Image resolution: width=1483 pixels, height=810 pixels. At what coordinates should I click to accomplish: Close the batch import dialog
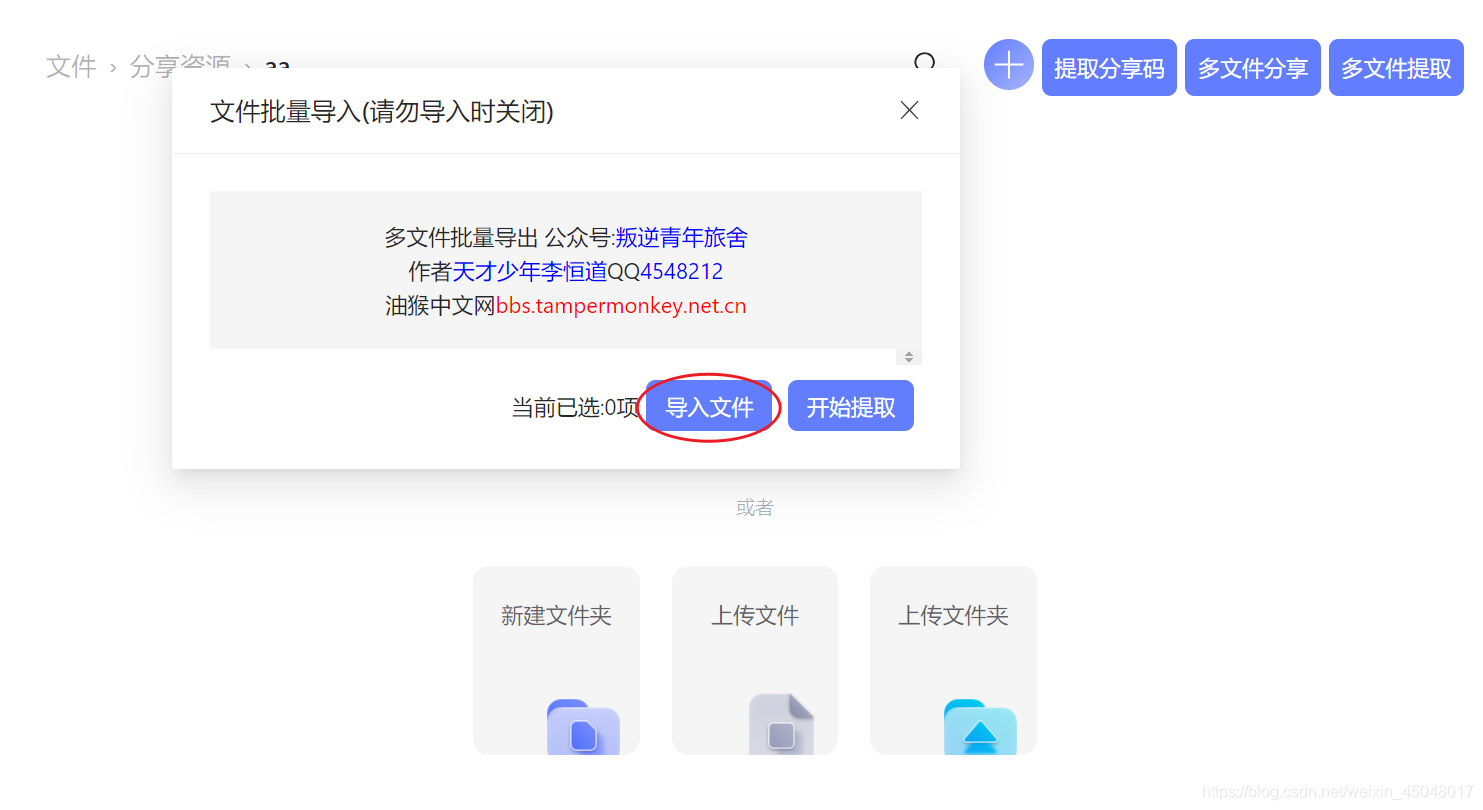(909, 110)
